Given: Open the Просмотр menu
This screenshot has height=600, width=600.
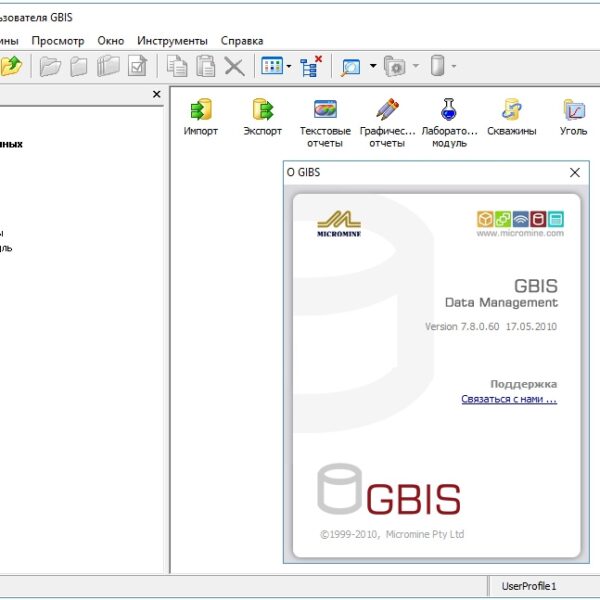Looking at the screenshot, I should point(58,41).
